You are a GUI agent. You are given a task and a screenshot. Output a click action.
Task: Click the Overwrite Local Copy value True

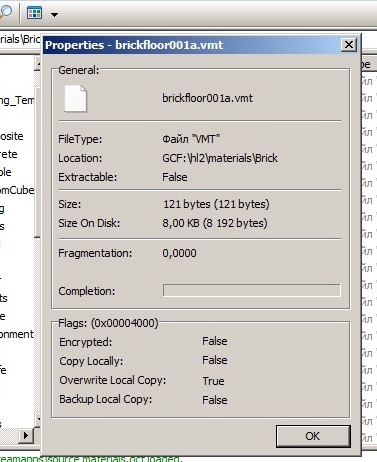pyautogui.click(x=213, y=381)
